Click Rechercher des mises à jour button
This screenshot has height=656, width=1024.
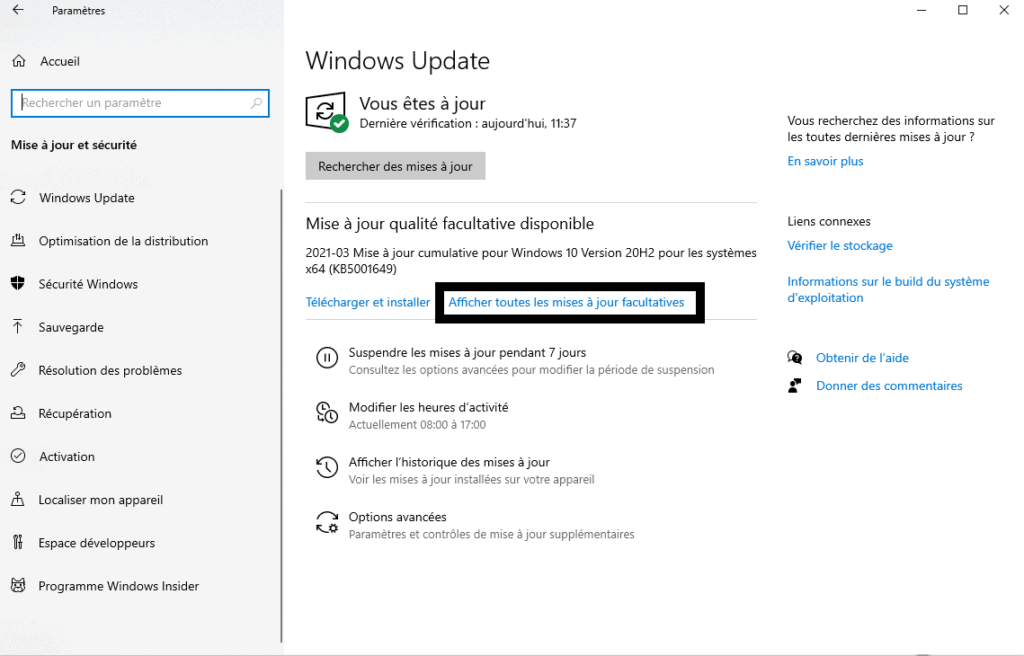coord(395,166)
